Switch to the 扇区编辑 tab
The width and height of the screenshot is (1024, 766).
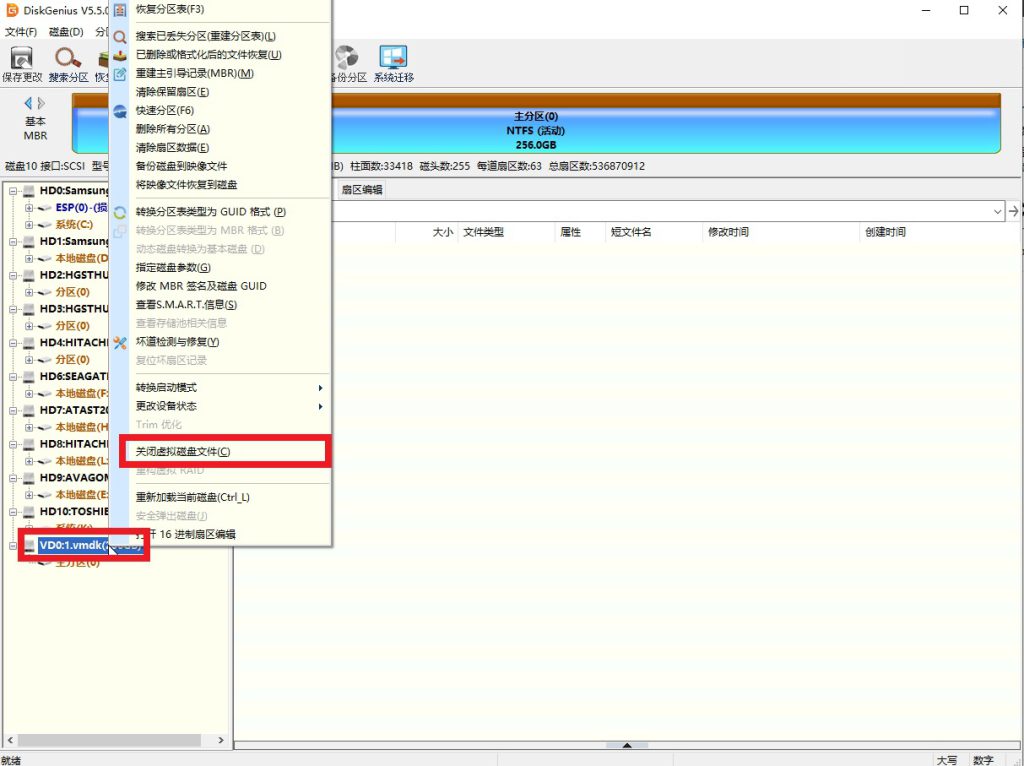pyautogui.click(x=361, y=190)
